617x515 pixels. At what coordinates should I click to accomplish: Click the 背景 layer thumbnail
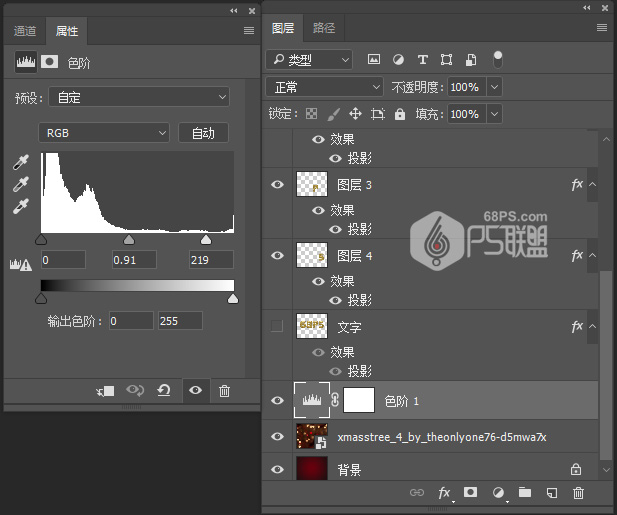(x=312, y=469)
